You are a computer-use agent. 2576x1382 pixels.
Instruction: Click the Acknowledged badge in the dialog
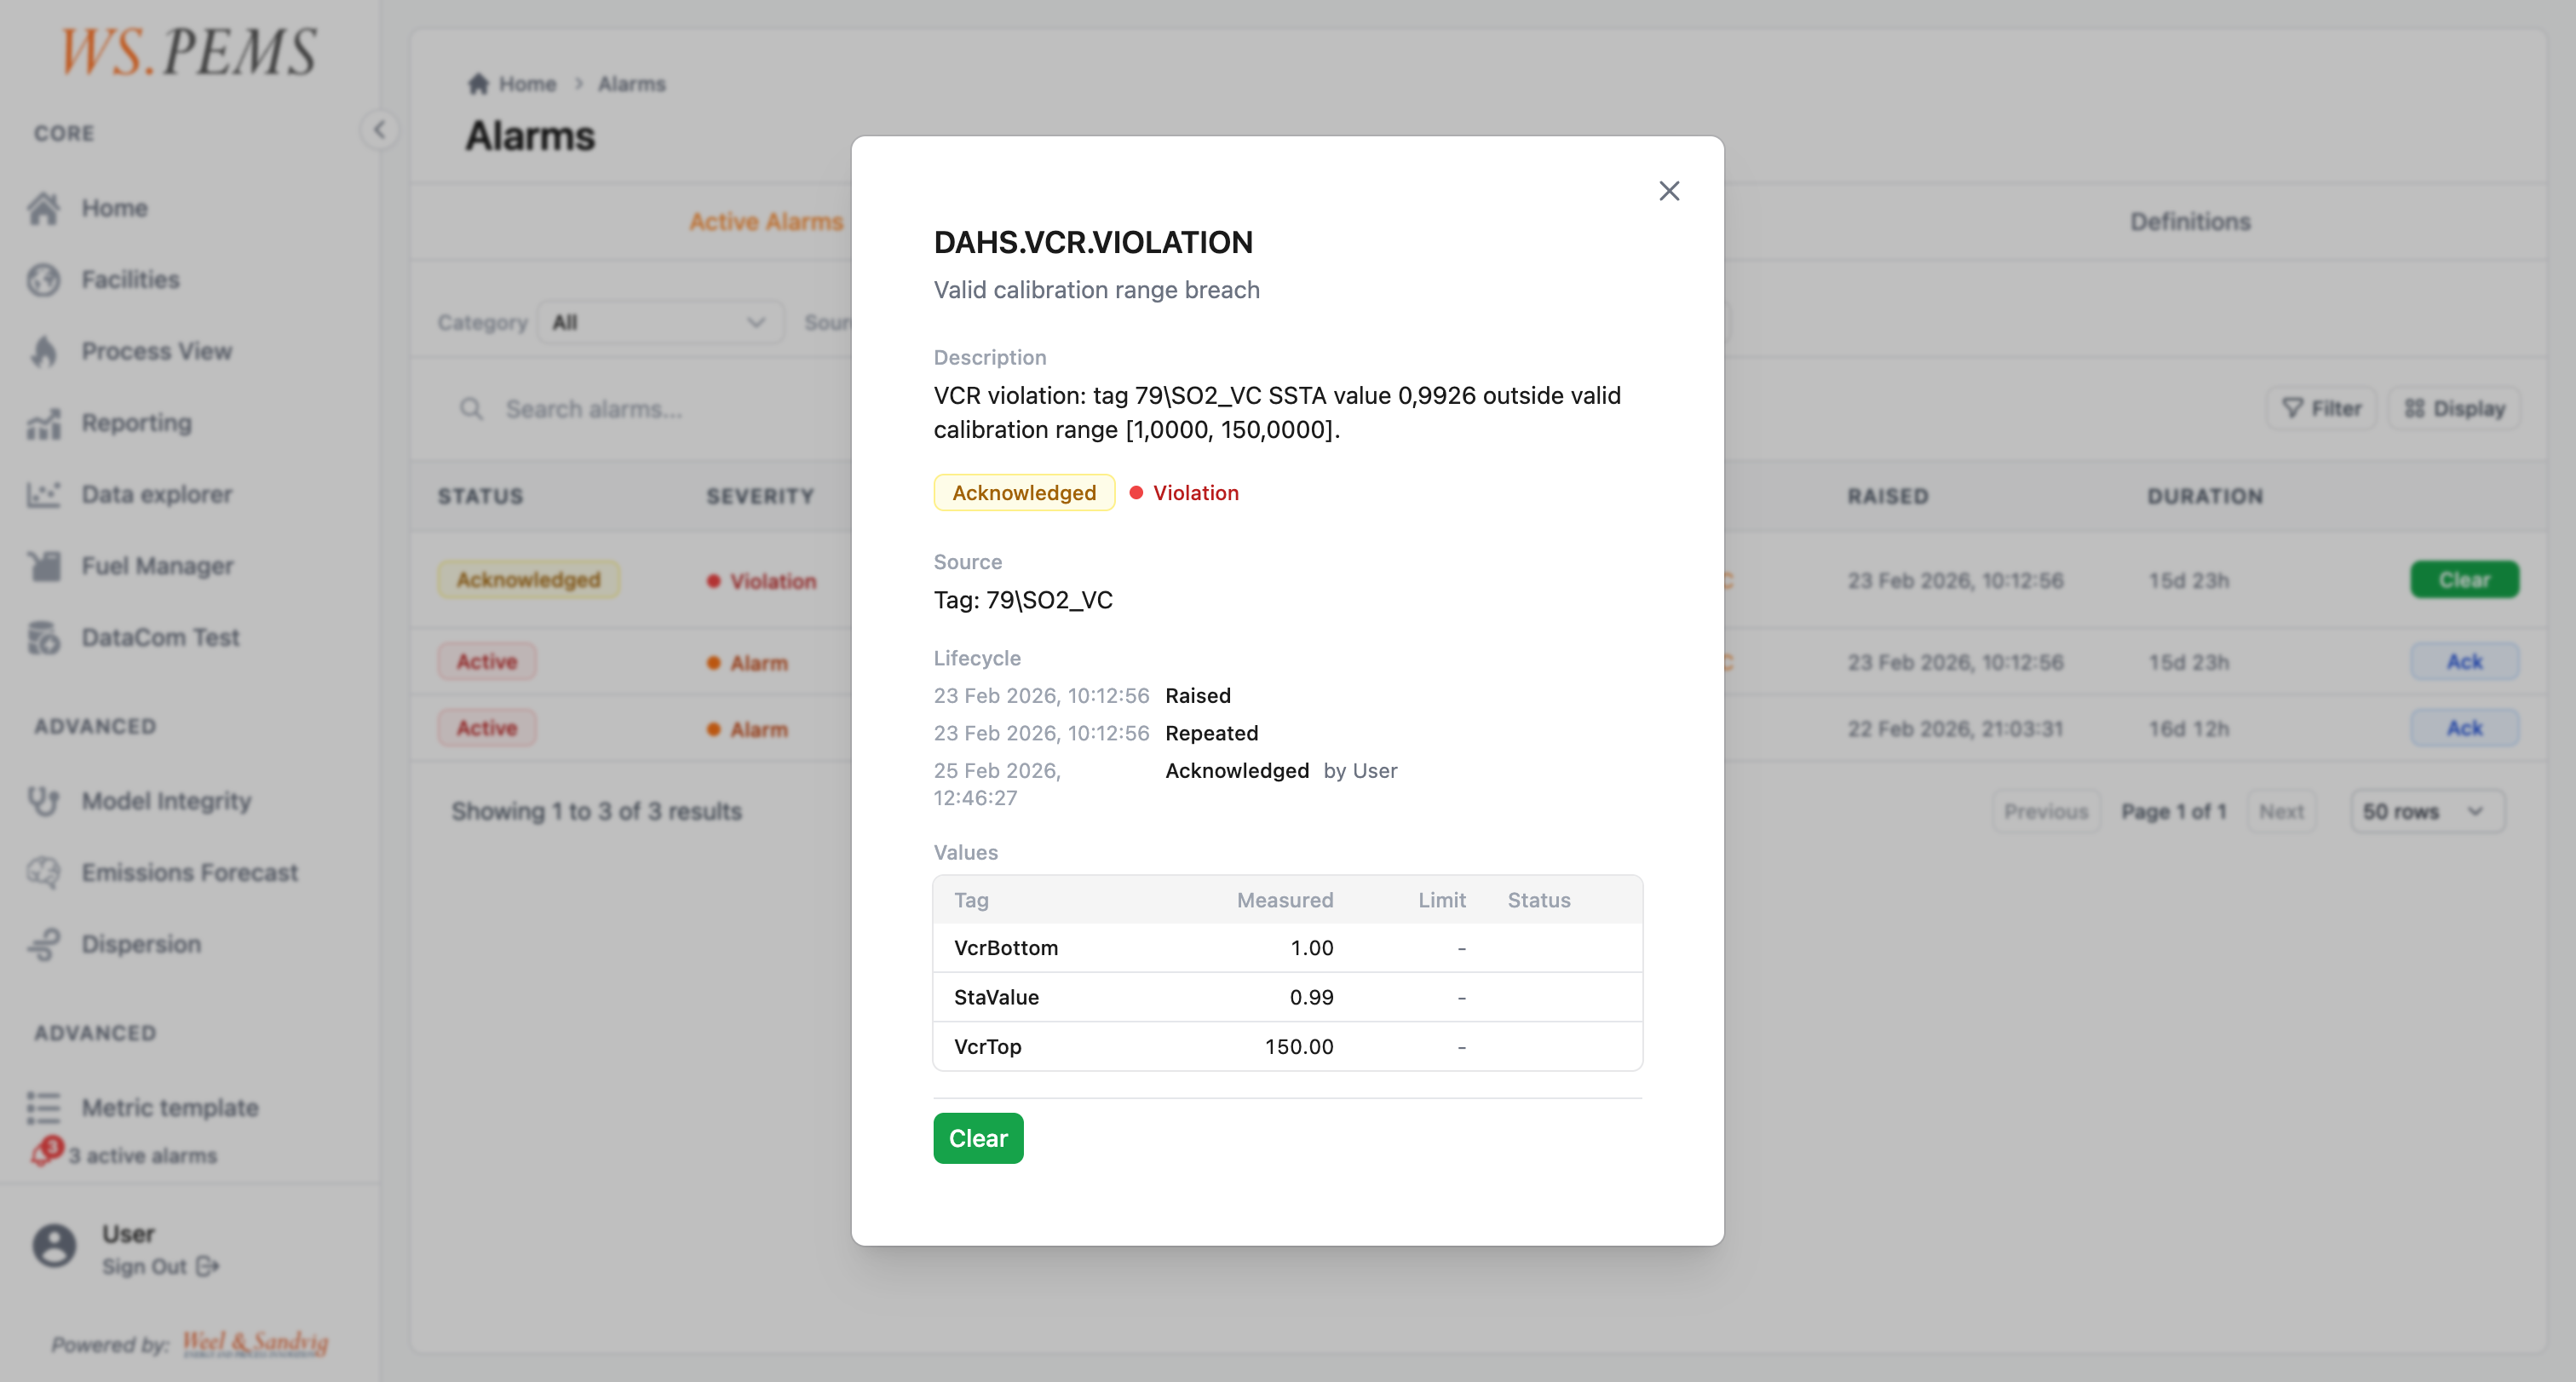pos(1024,493)
